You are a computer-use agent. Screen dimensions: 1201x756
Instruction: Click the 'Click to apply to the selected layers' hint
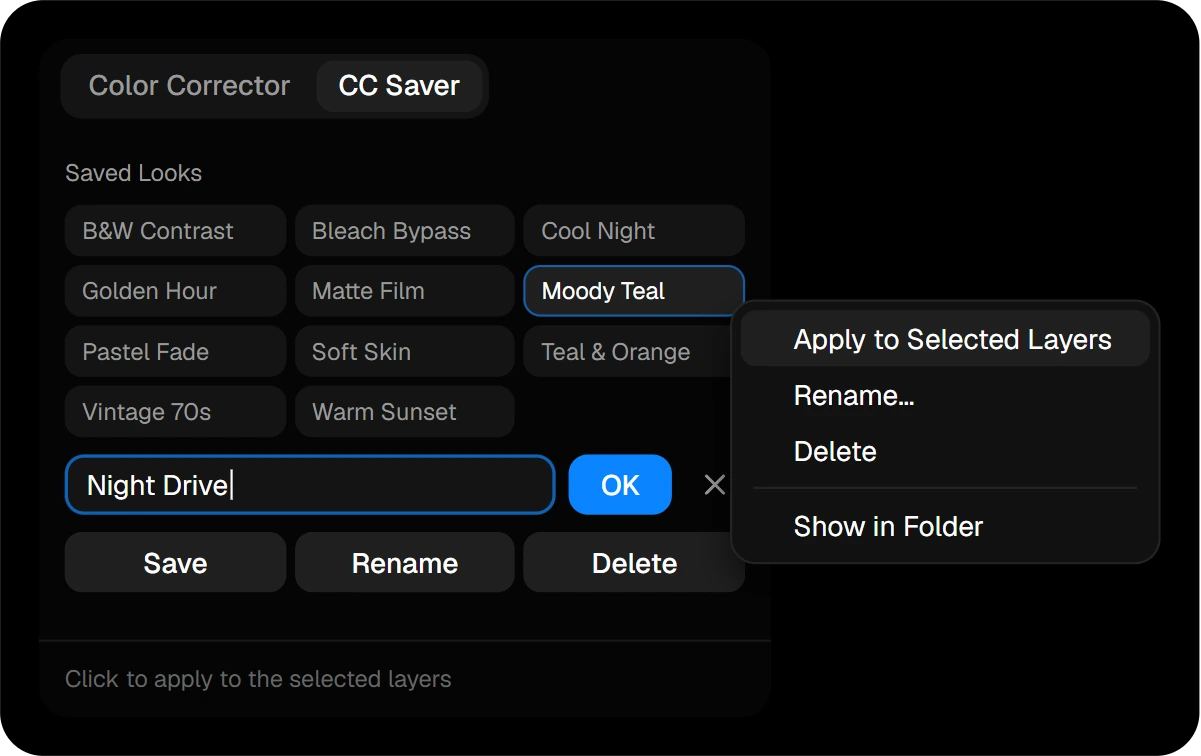coord(258,680)
